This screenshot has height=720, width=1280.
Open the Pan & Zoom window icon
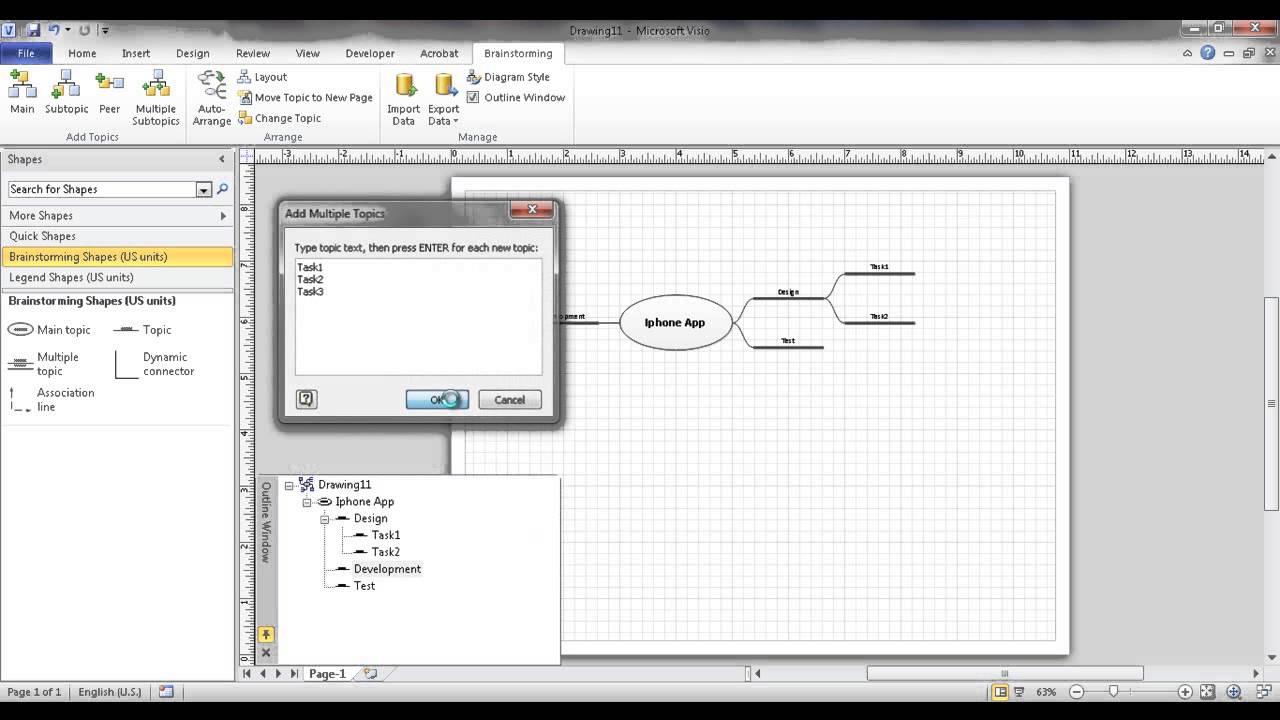(1234, 692)
